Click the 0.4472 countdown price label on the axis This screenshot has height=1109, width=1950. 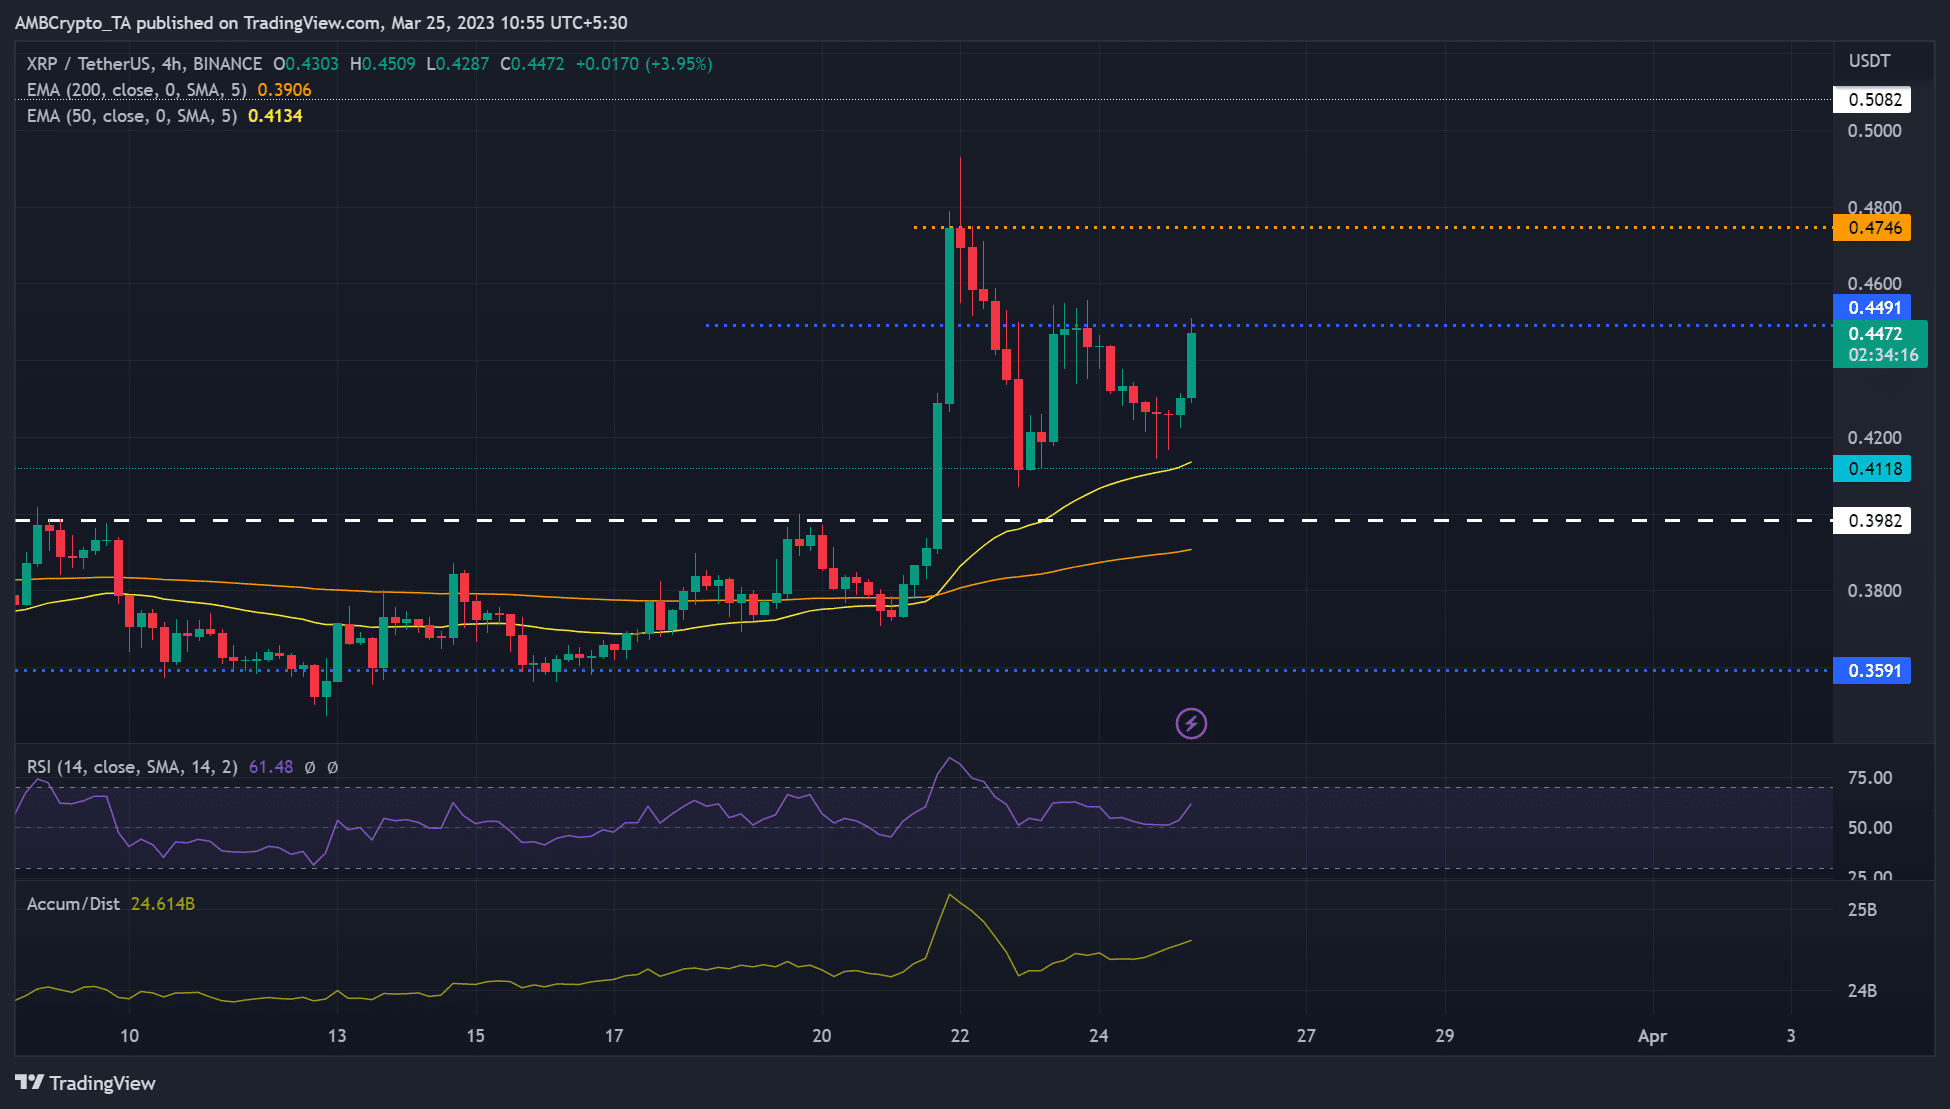pos(1879,344)
